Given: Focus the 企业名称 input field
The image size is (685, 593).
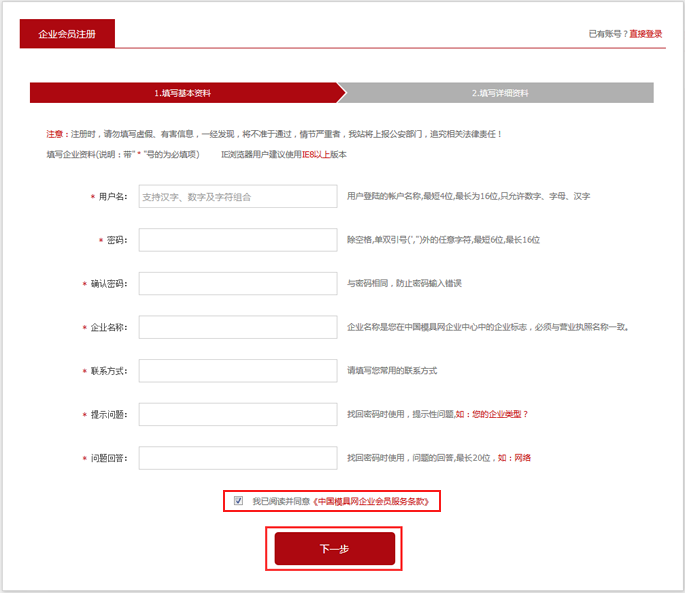Looking at the screenshot, I should pos(238,327).
